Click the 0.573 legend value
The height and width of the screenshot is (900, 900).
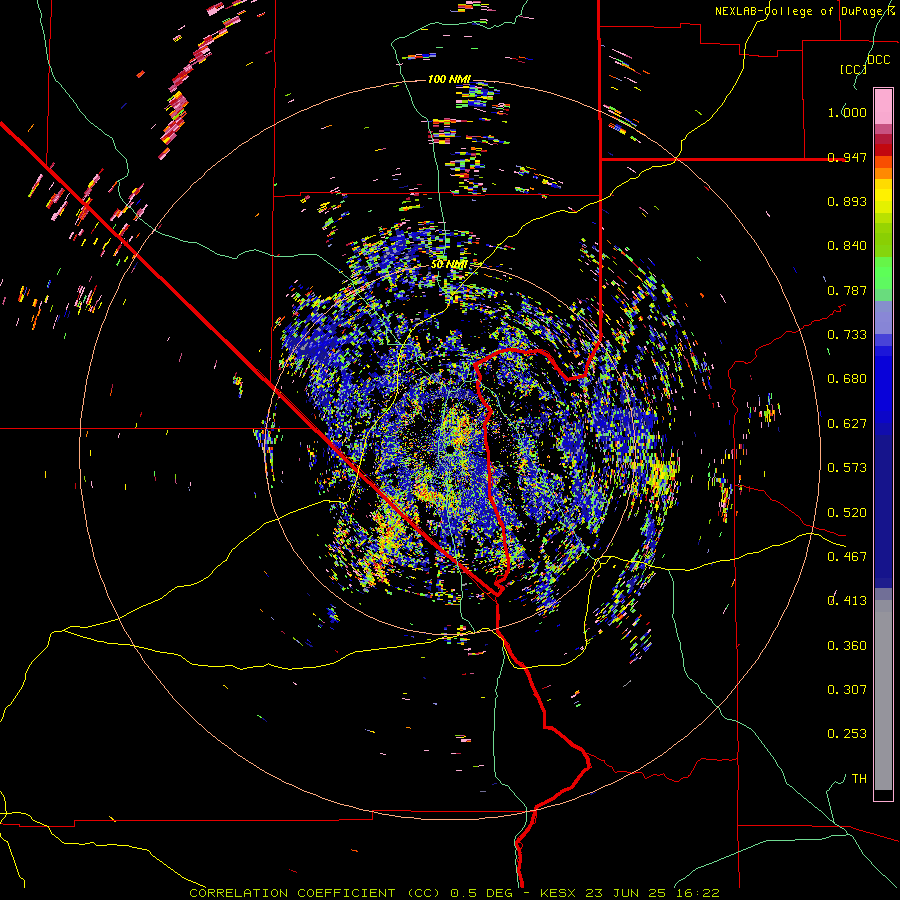[x=847, y=468]
